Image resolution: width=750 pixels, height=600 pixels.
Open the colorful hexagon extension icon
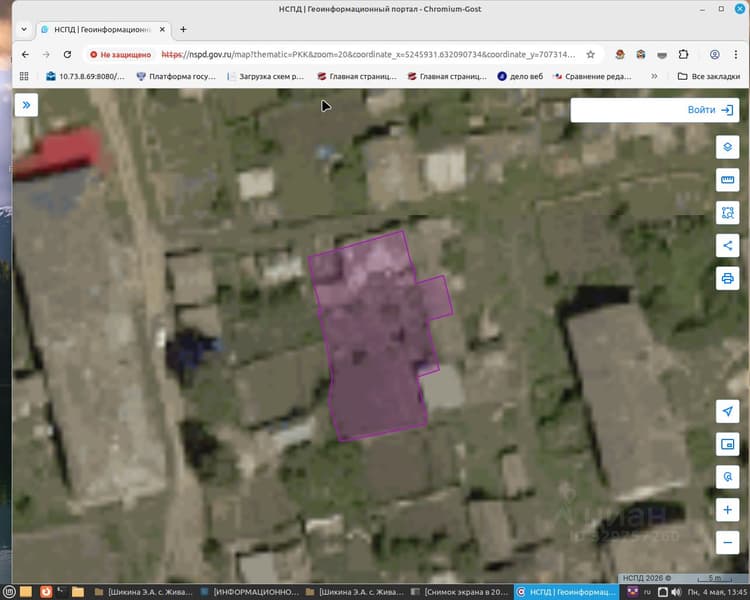pyautogui.click(x=641, y=55)
